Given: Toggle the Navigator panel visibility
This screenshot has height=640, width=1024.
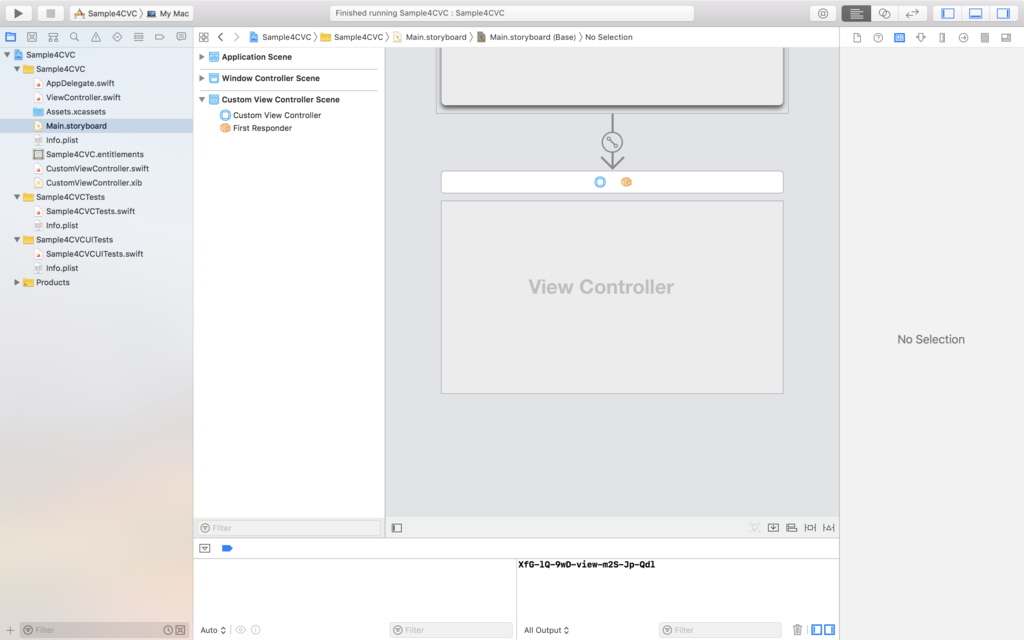Looking at the screenshot, I should [x=948, y=13].
